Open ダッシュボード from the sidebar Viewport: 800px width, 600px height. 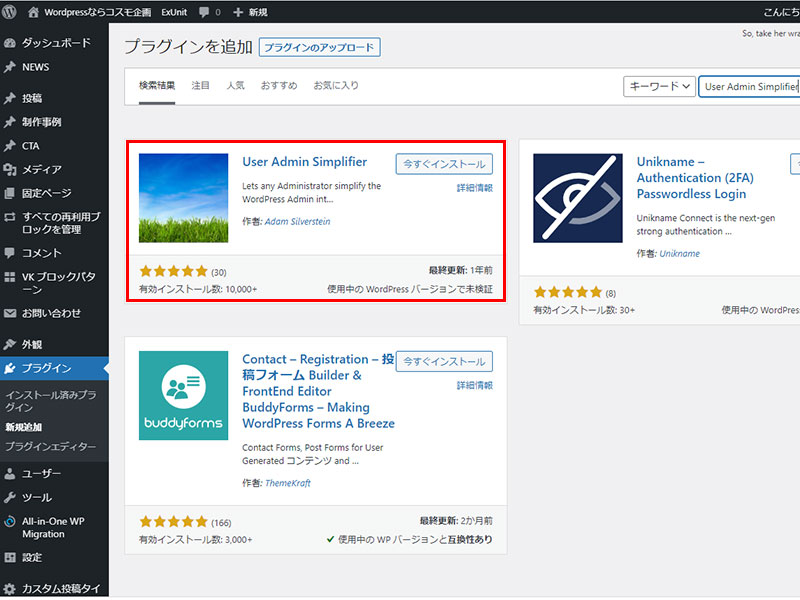click(x=55, y=43)
